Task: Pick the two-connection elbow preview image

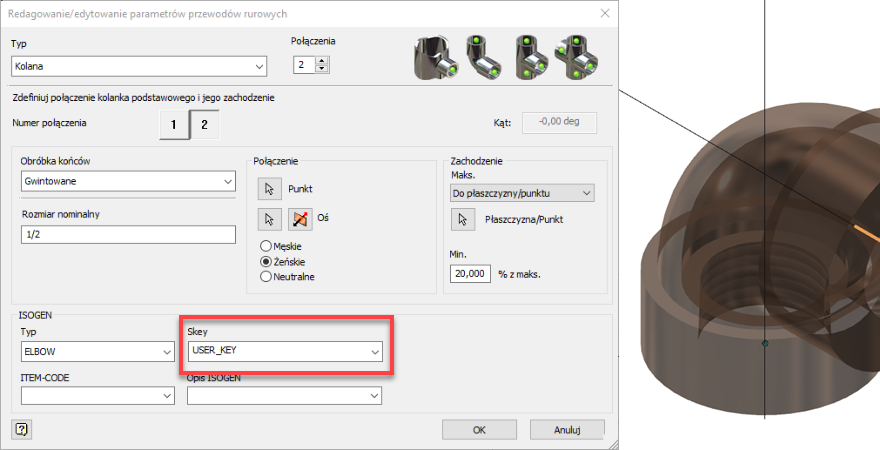Action: [x=483, y=58]
